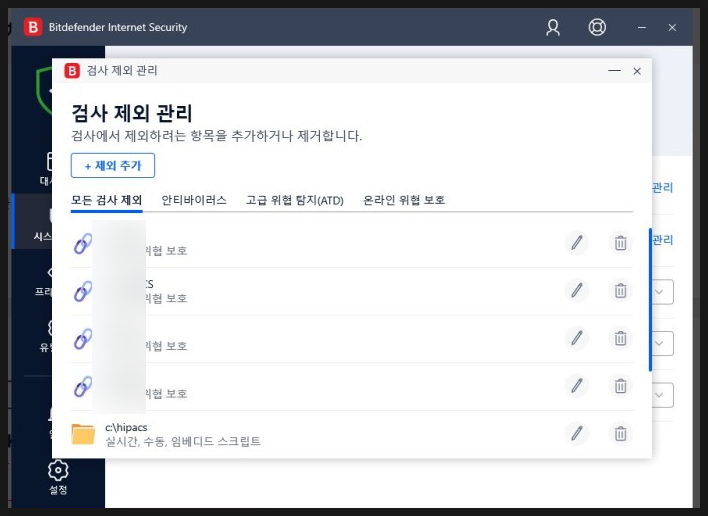
Task: Delete the c:\hipacs folder exclusion
Action: tap(620, 433)
